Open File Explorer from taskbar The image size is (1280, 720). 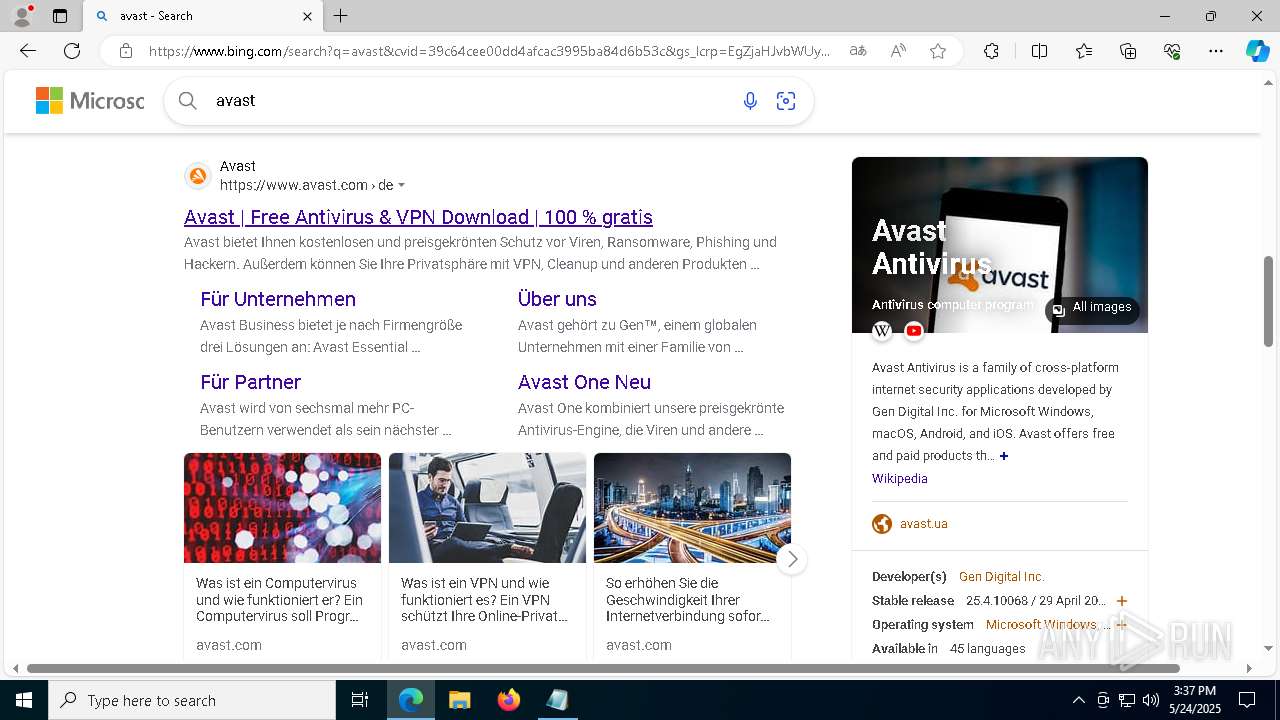point(459,700)
